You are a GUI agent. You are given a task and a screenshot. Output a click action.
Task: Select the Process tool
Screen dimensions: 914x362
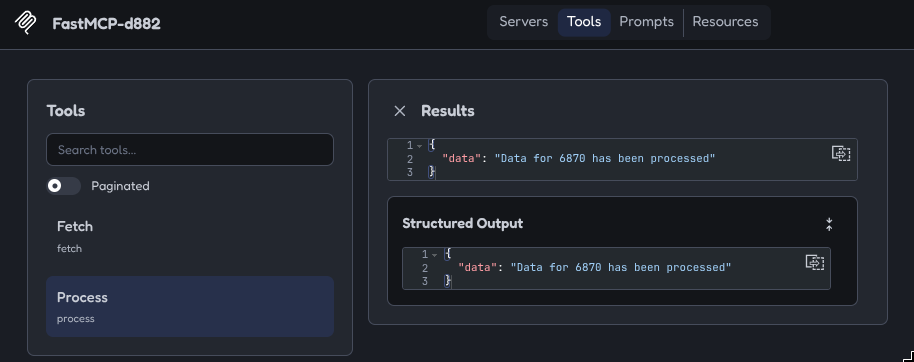tap(190, 307)
